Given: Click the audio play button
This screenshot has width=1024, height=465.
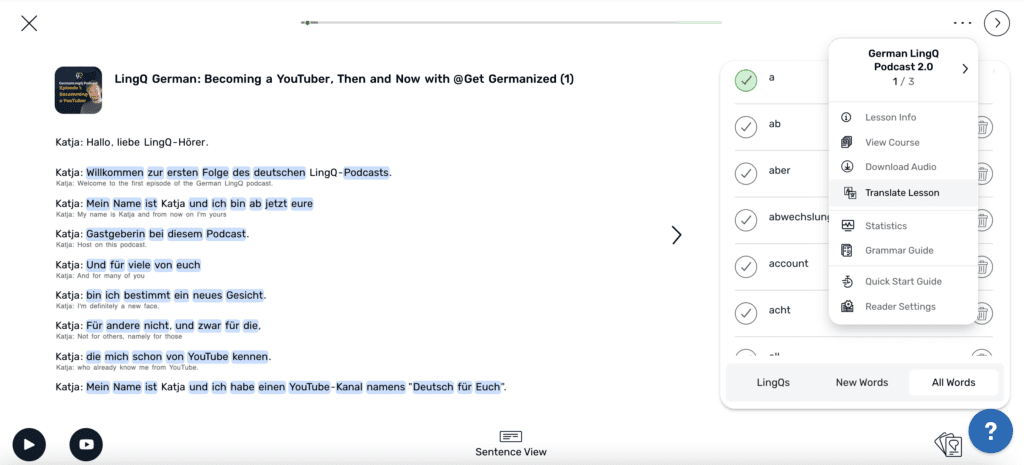Looking at the screenshot, I should [29, 444].
